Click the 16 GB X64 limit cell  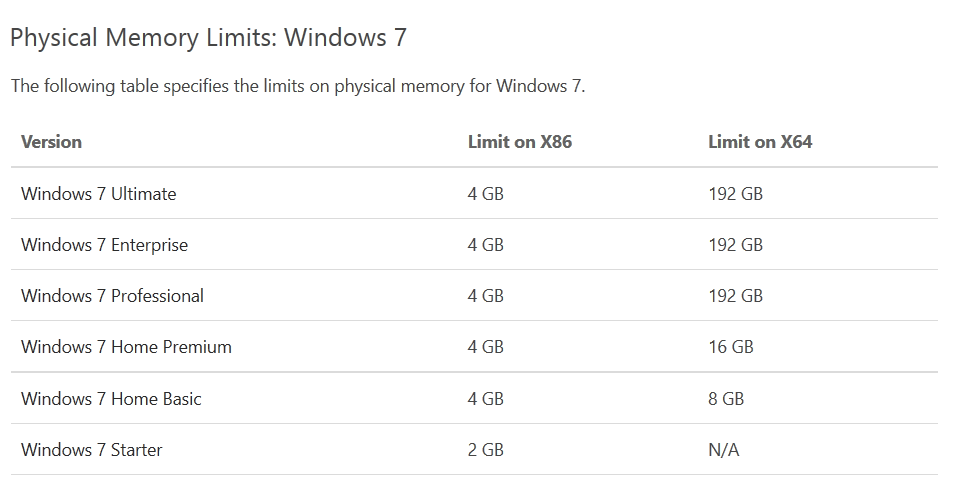731,347
